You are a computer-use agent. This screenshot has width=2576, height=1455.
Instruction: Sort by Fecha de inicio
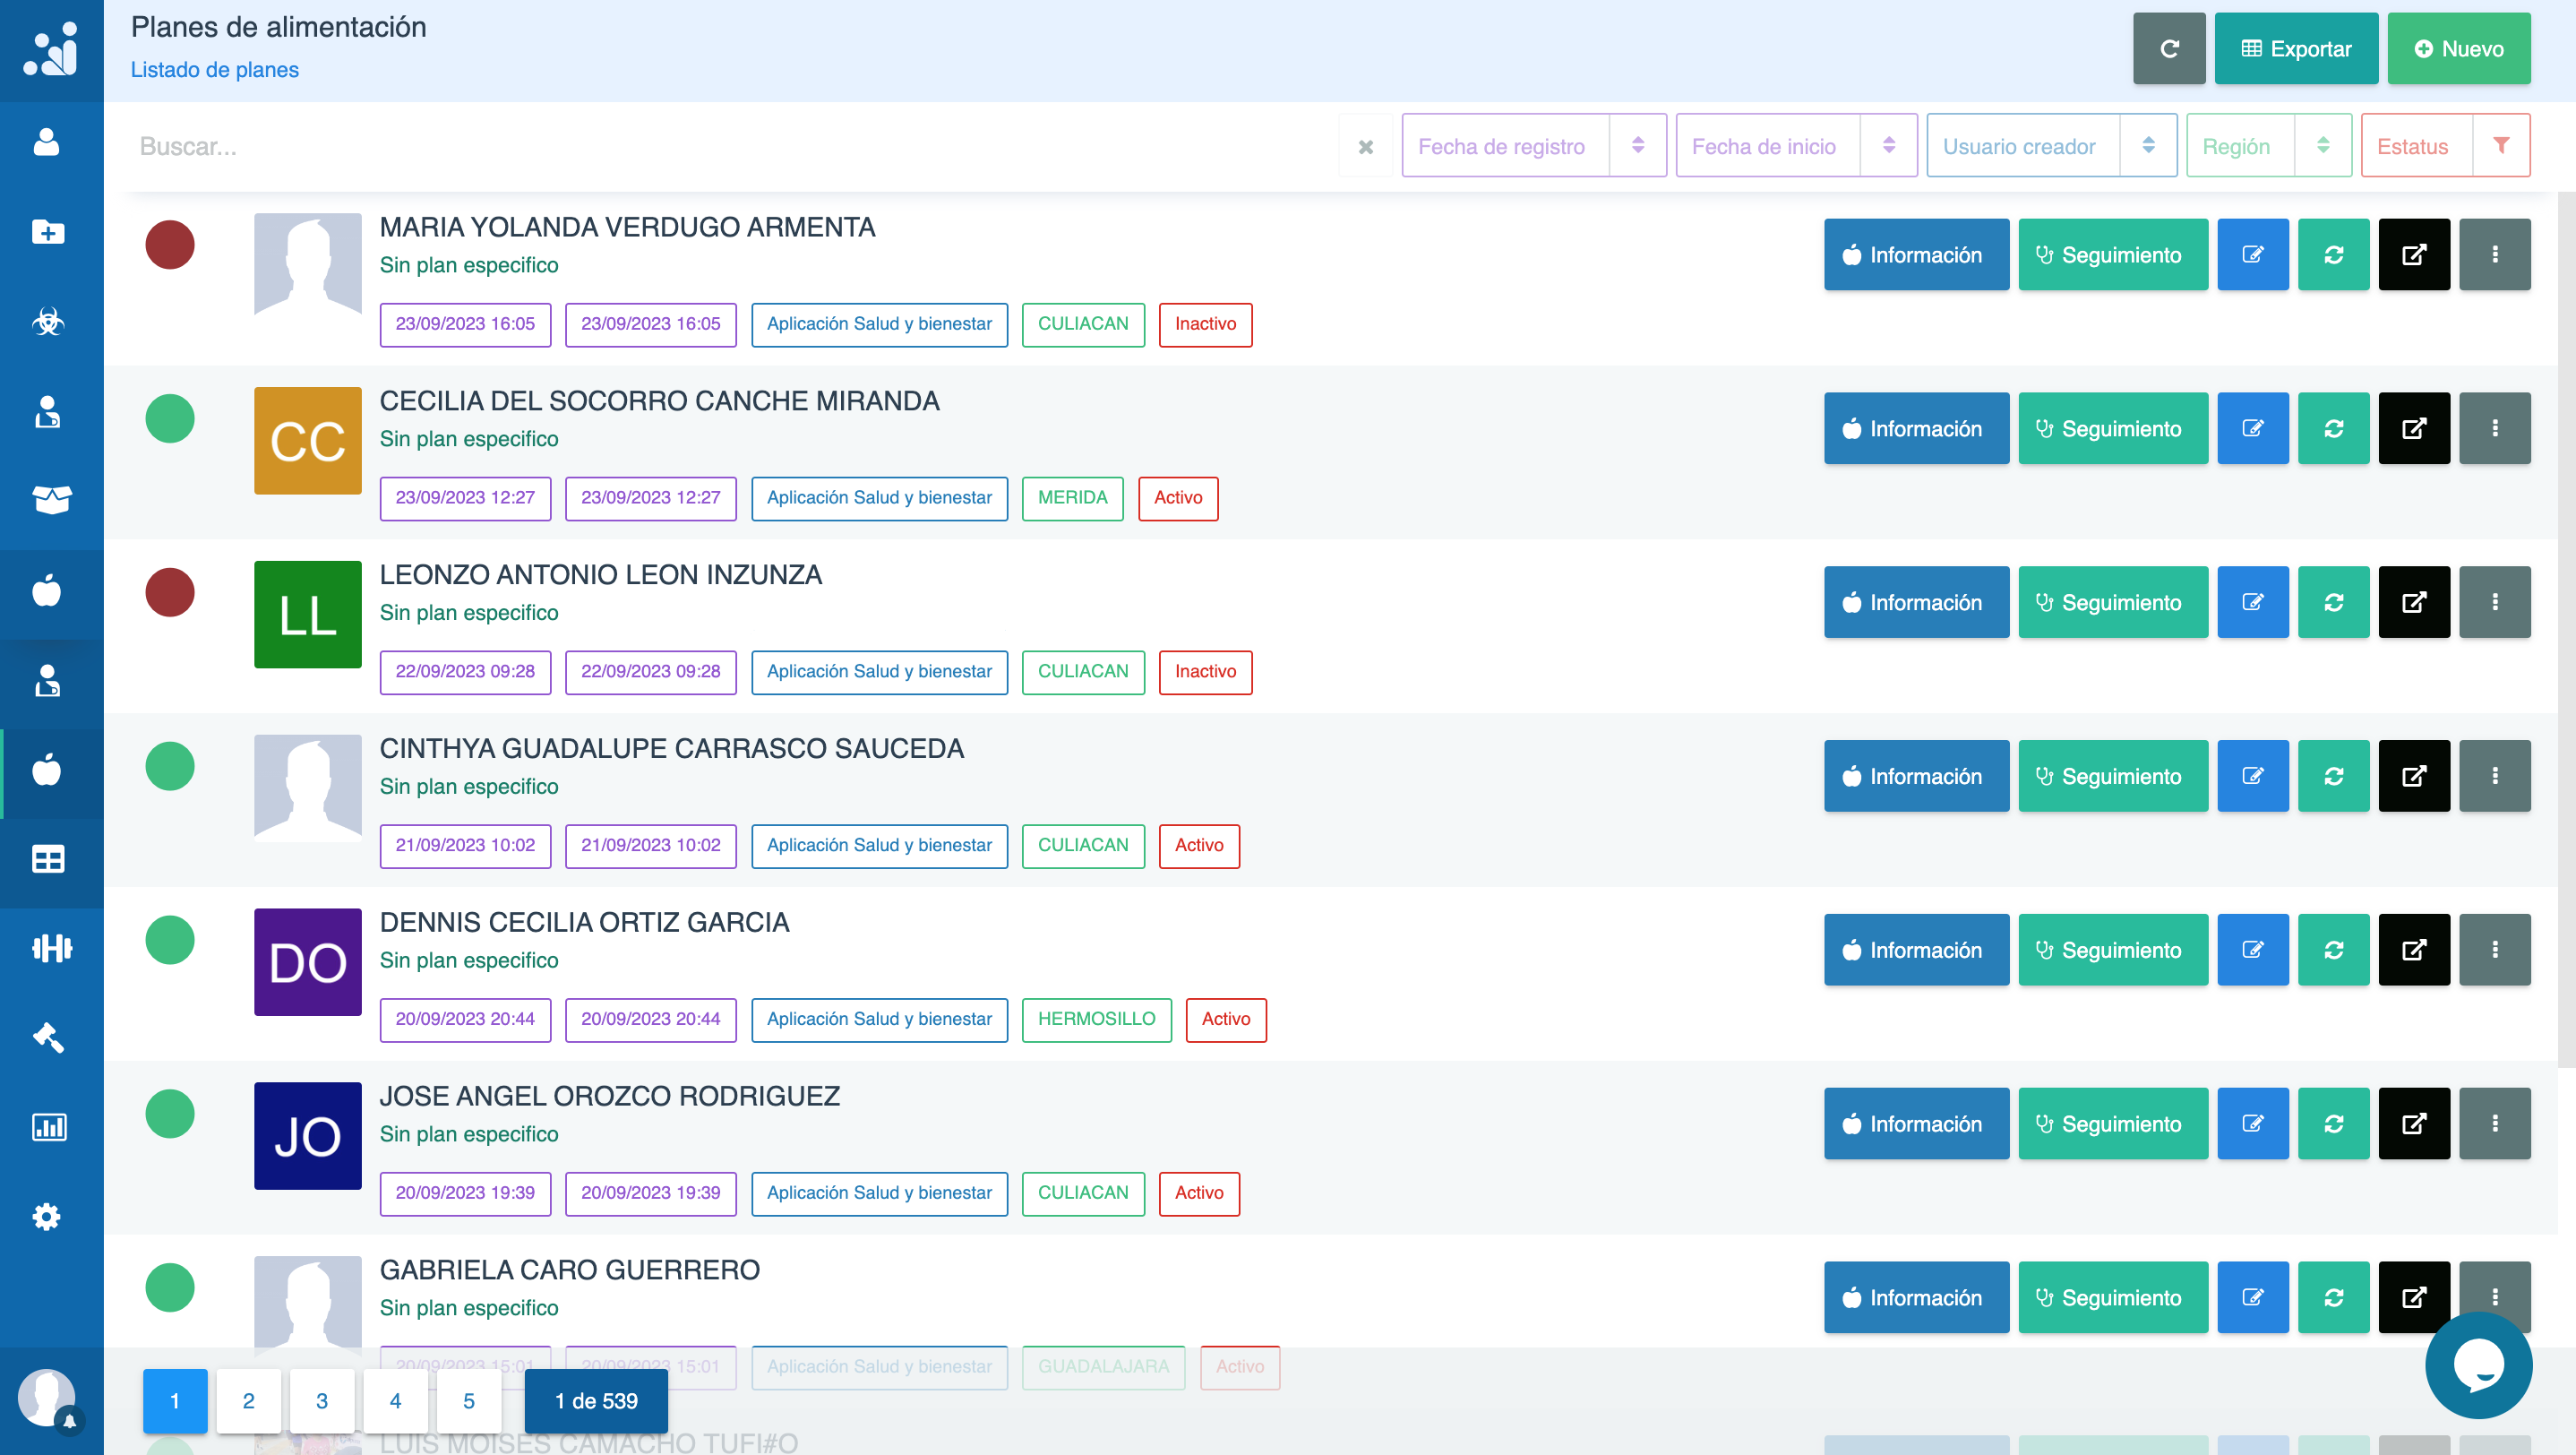(x=1796, y=146)
